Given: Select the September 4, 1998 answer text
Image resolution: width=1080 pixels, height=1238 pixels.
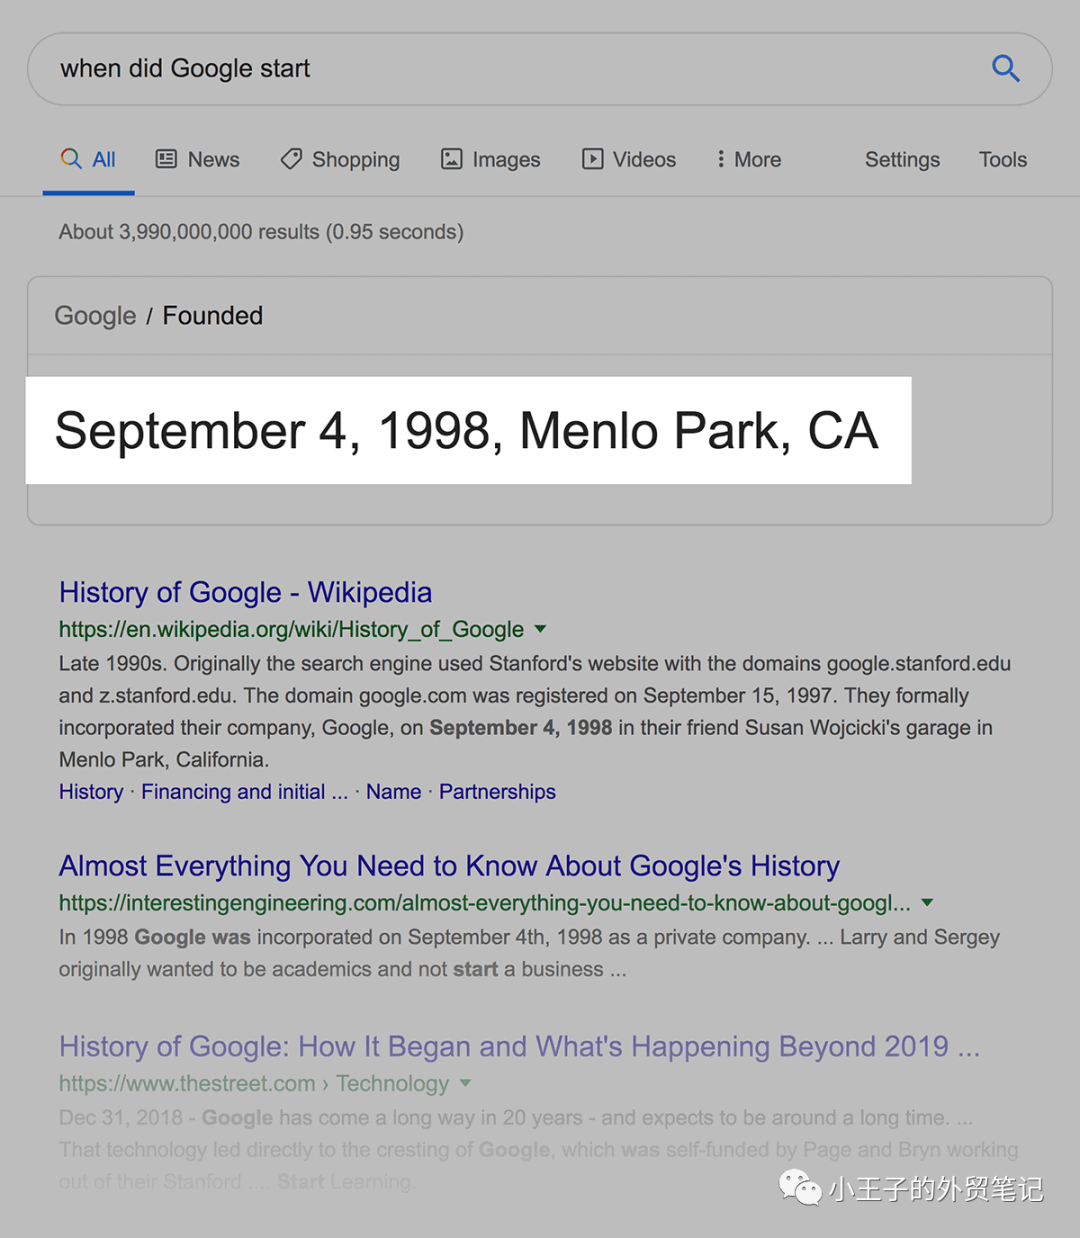Looking at the screenshot, I should [x=467, y=431].
